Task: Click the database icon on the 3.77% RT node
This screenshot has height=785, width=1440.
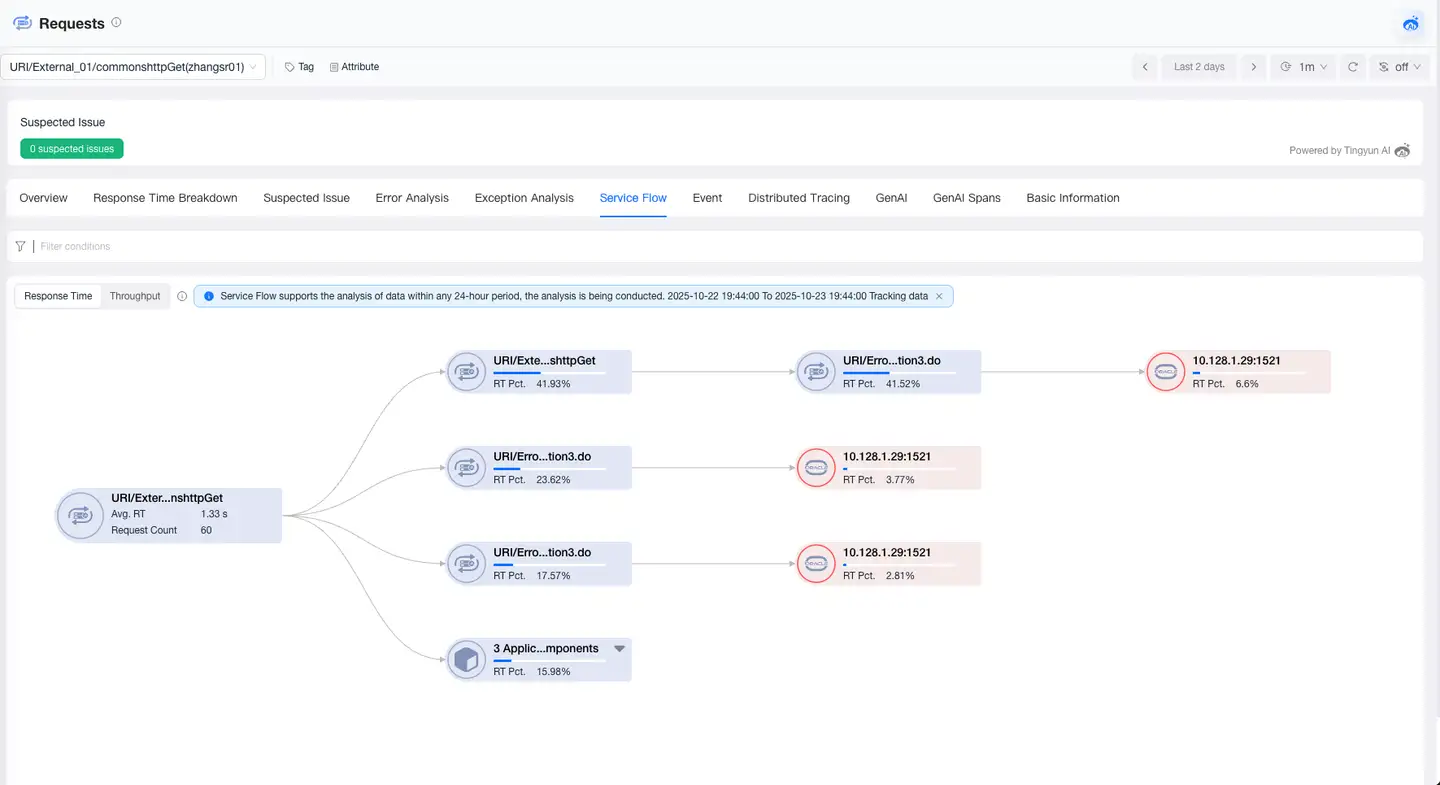Action: [x=816, y=467]
